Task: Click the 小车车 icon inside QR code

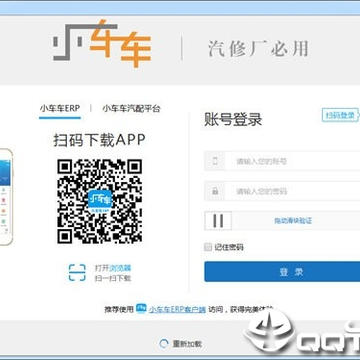Action: click(x=100, y=202)
